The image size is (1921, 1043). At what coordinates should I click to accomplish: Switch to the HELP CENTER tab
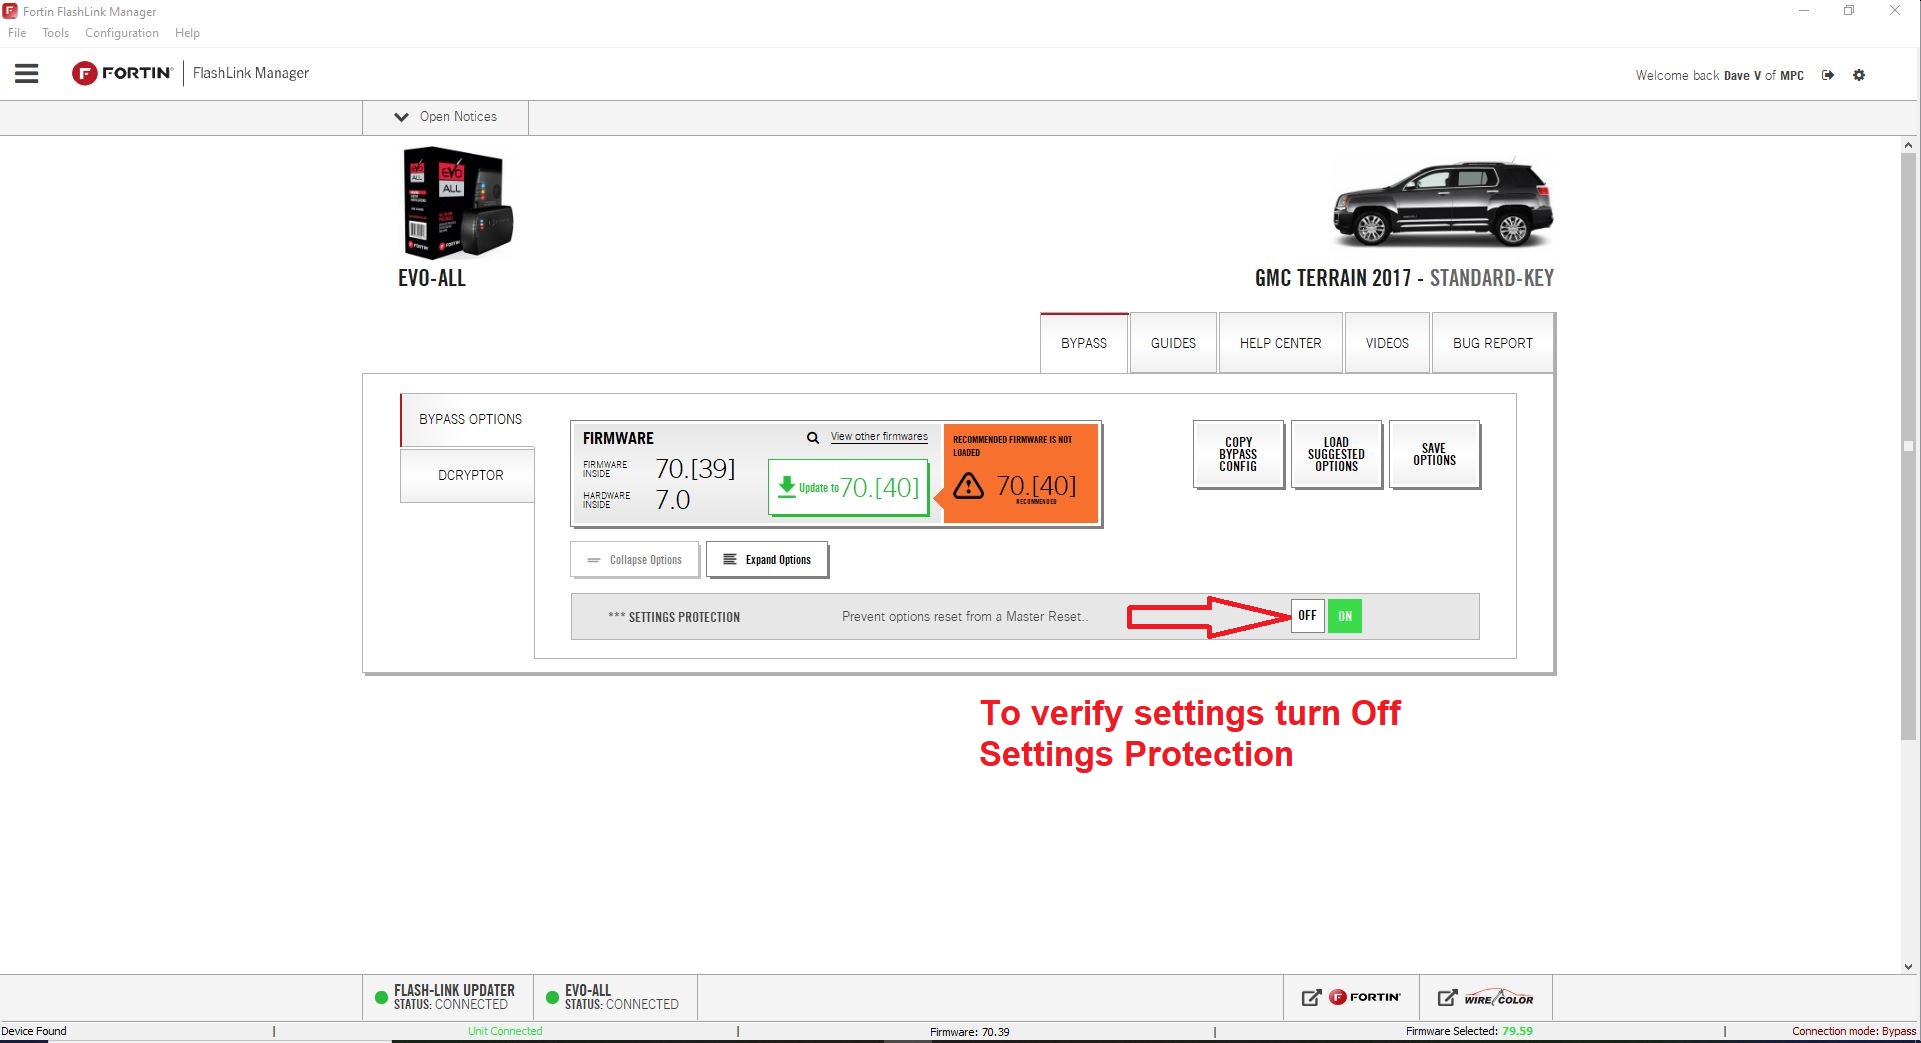tap(1280, 343)
